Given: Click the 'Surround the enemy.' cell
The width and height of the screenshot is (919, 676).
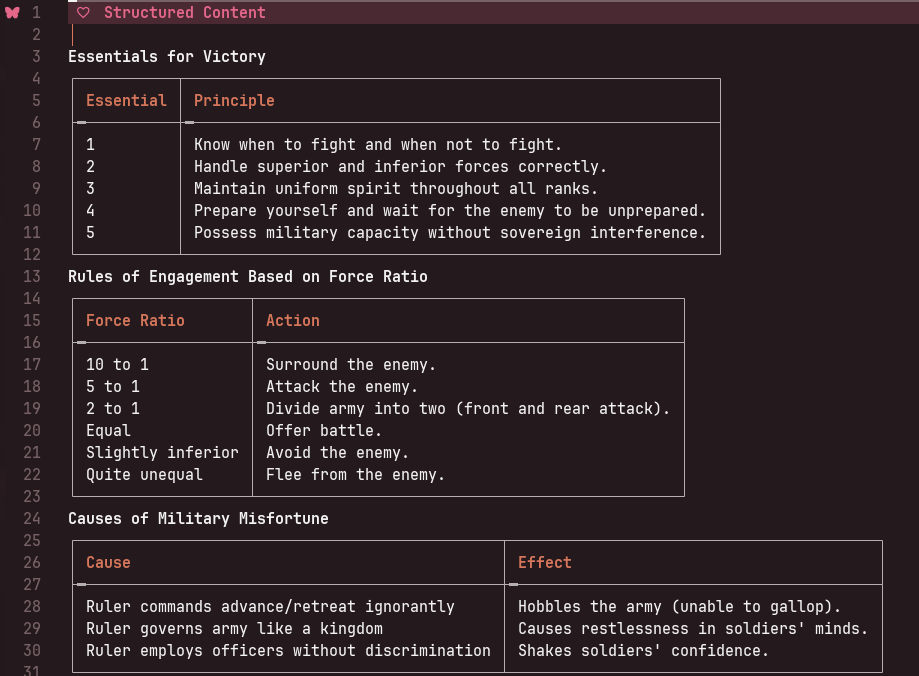Looking at the screenshot, I should pyautogui.click(x=350, y=365).
